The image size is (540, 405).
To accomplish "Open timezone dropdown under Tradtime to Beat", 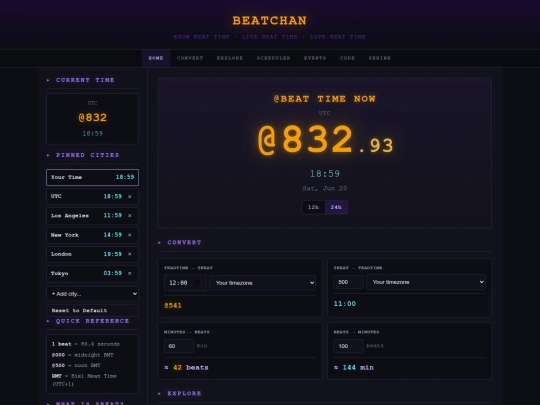I will click(x=262, y=283).
